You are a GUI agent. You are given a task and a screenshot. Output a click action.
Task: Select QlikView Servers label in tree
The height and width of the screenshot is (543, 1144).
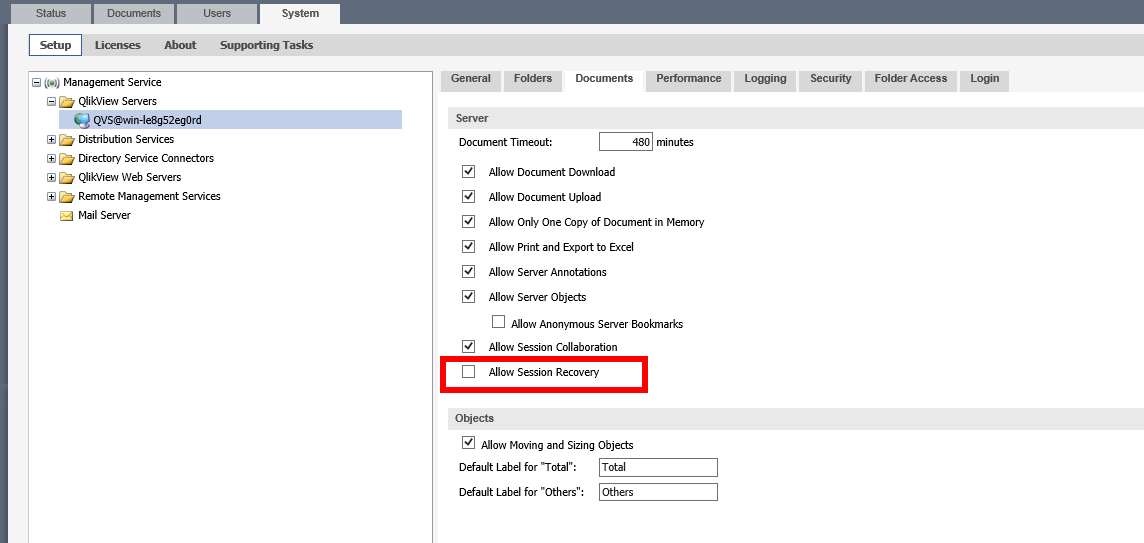117,101
